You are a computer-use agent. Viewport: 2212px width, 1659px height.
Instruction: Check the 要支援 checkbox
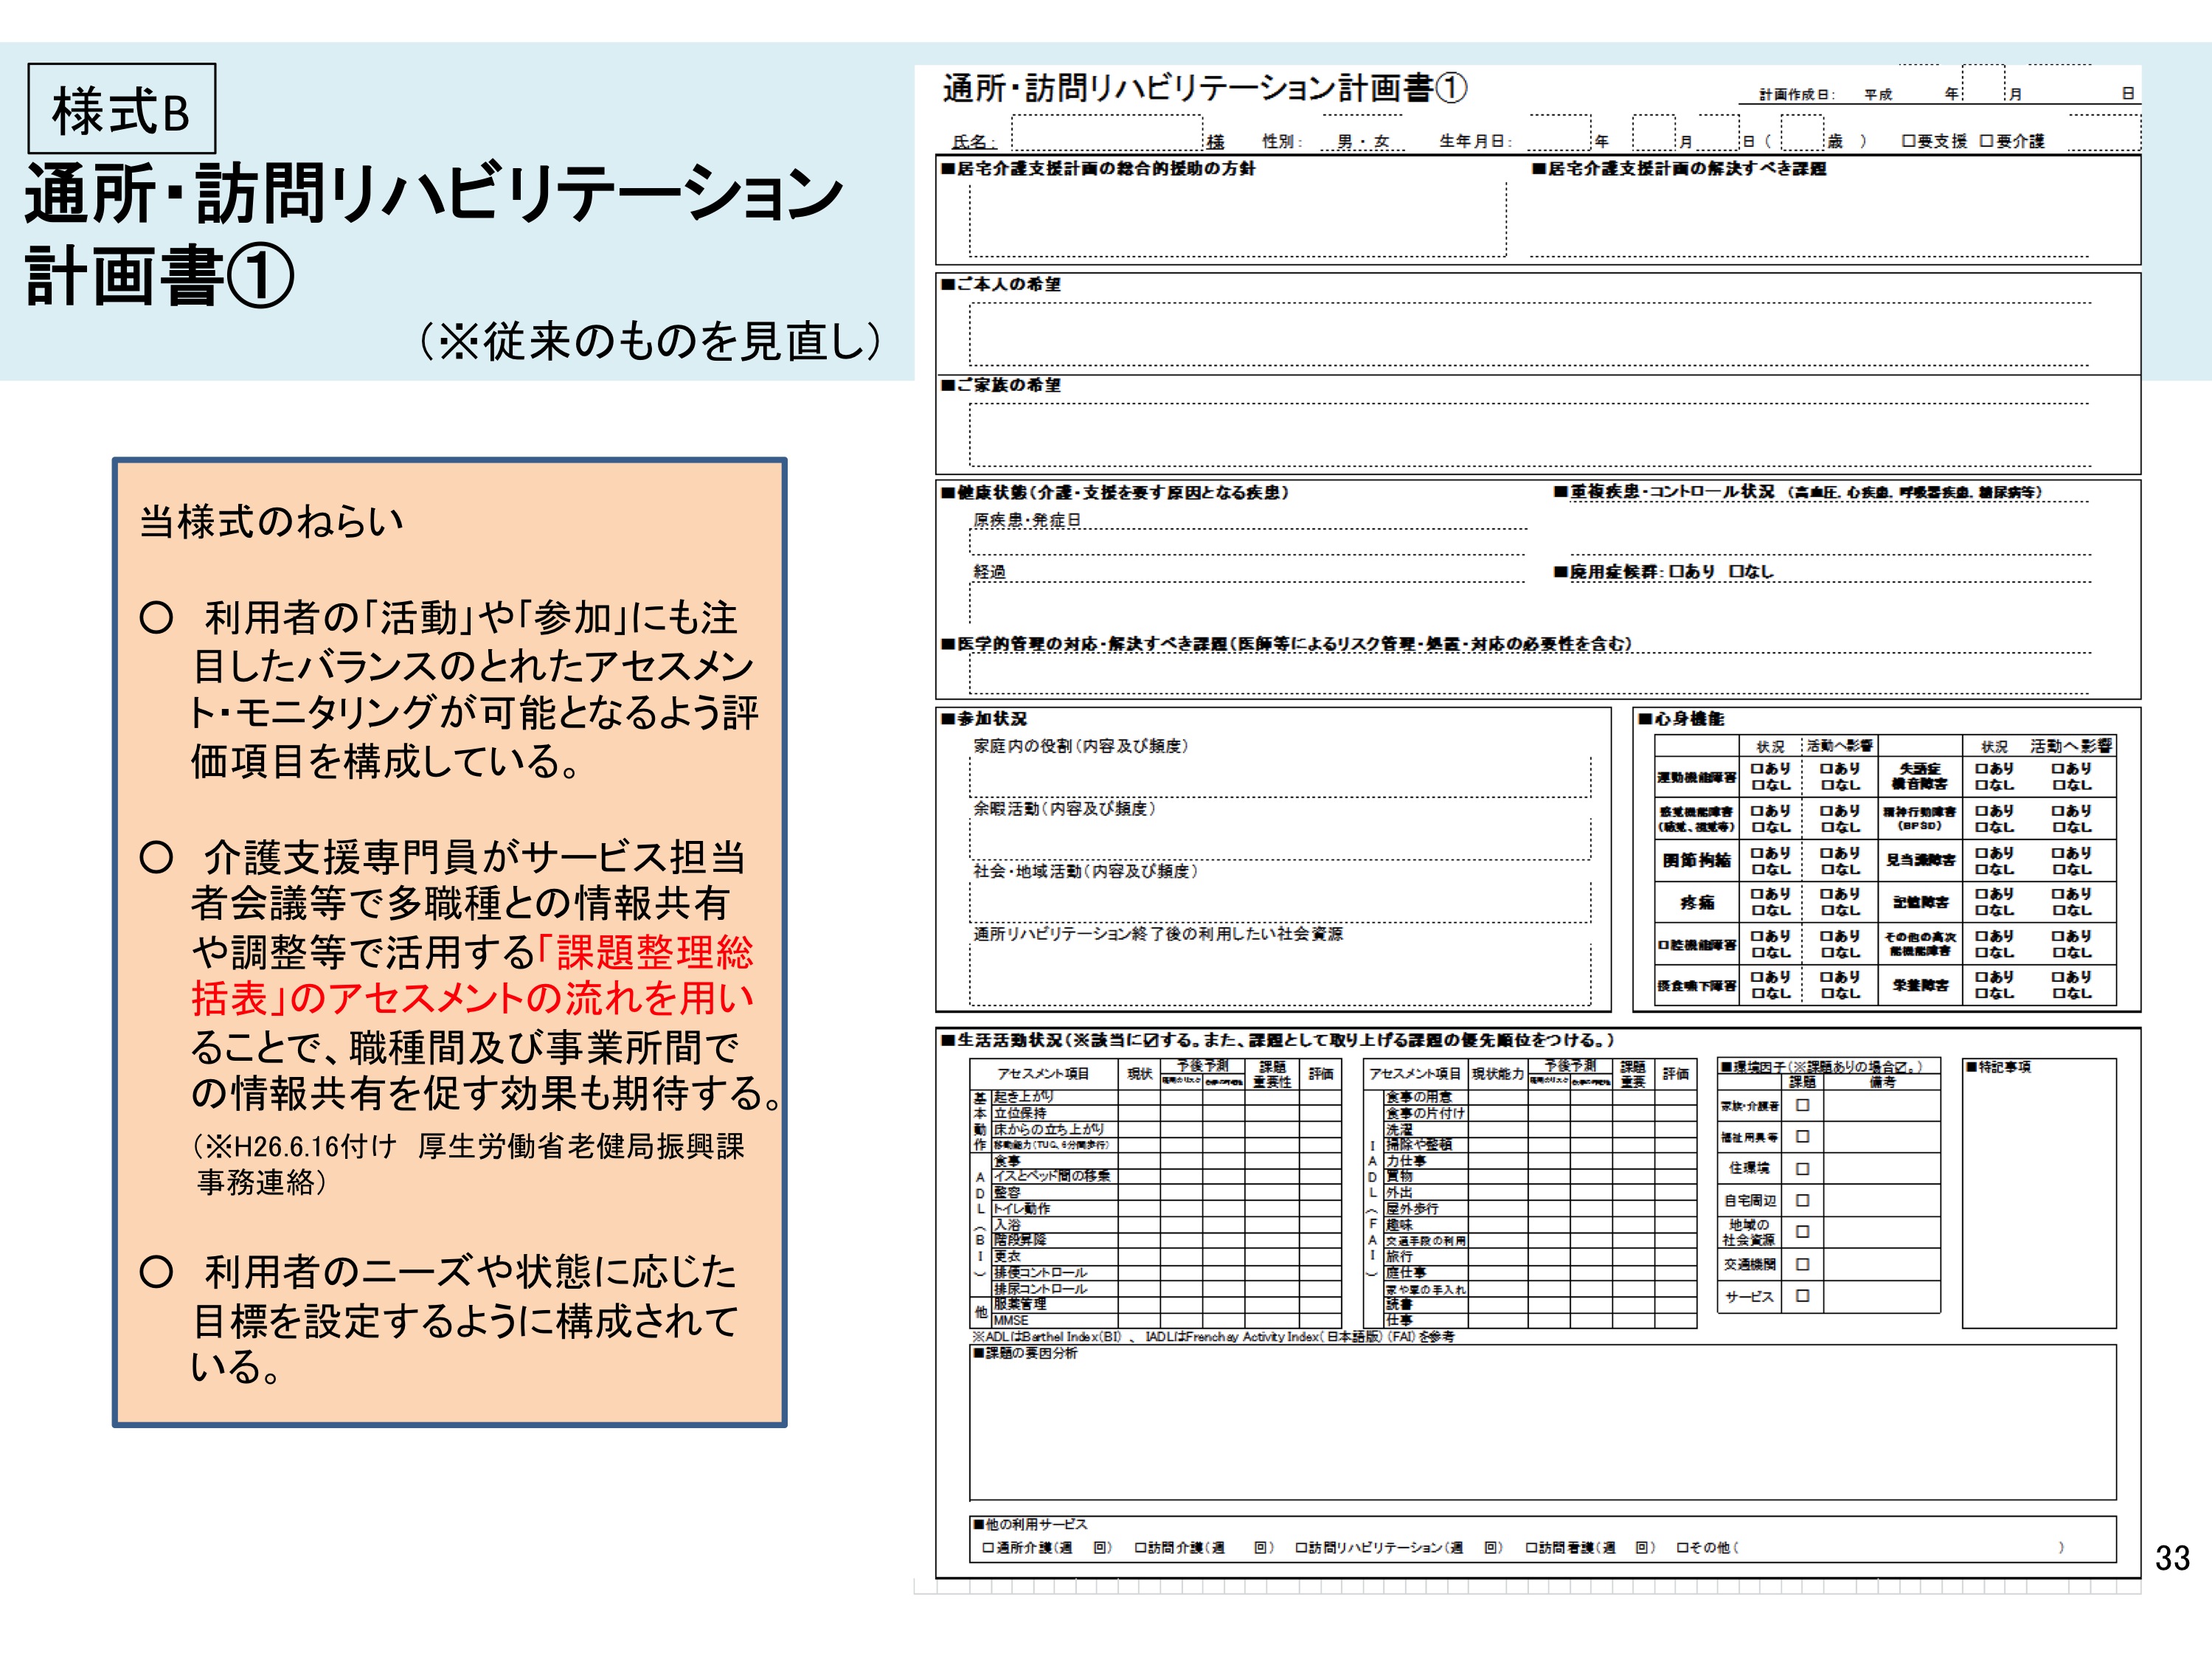tap(1908, 141)
